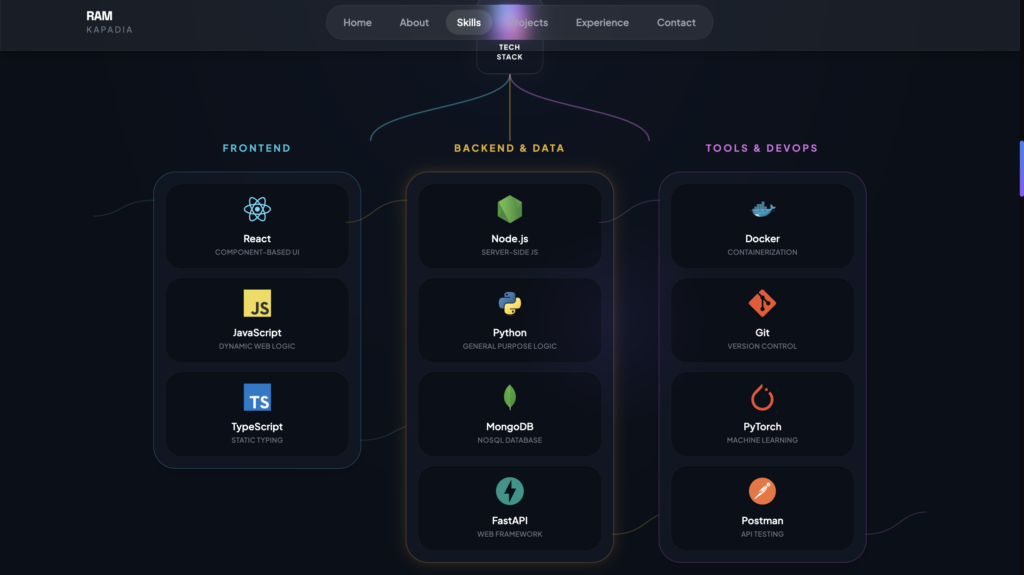
Task: Click the Docker card title
Action: (x=762, y=238)
